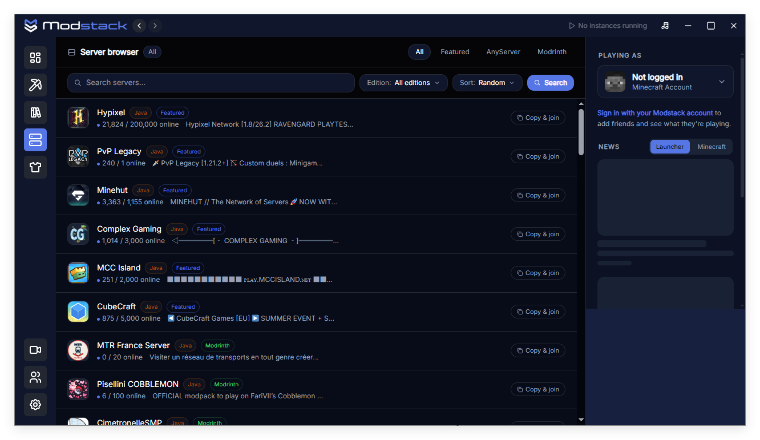The height and width of the screenshot is (440, 760).
Task: Select the CubeCraft server name
Action: [x=116, y=306]
